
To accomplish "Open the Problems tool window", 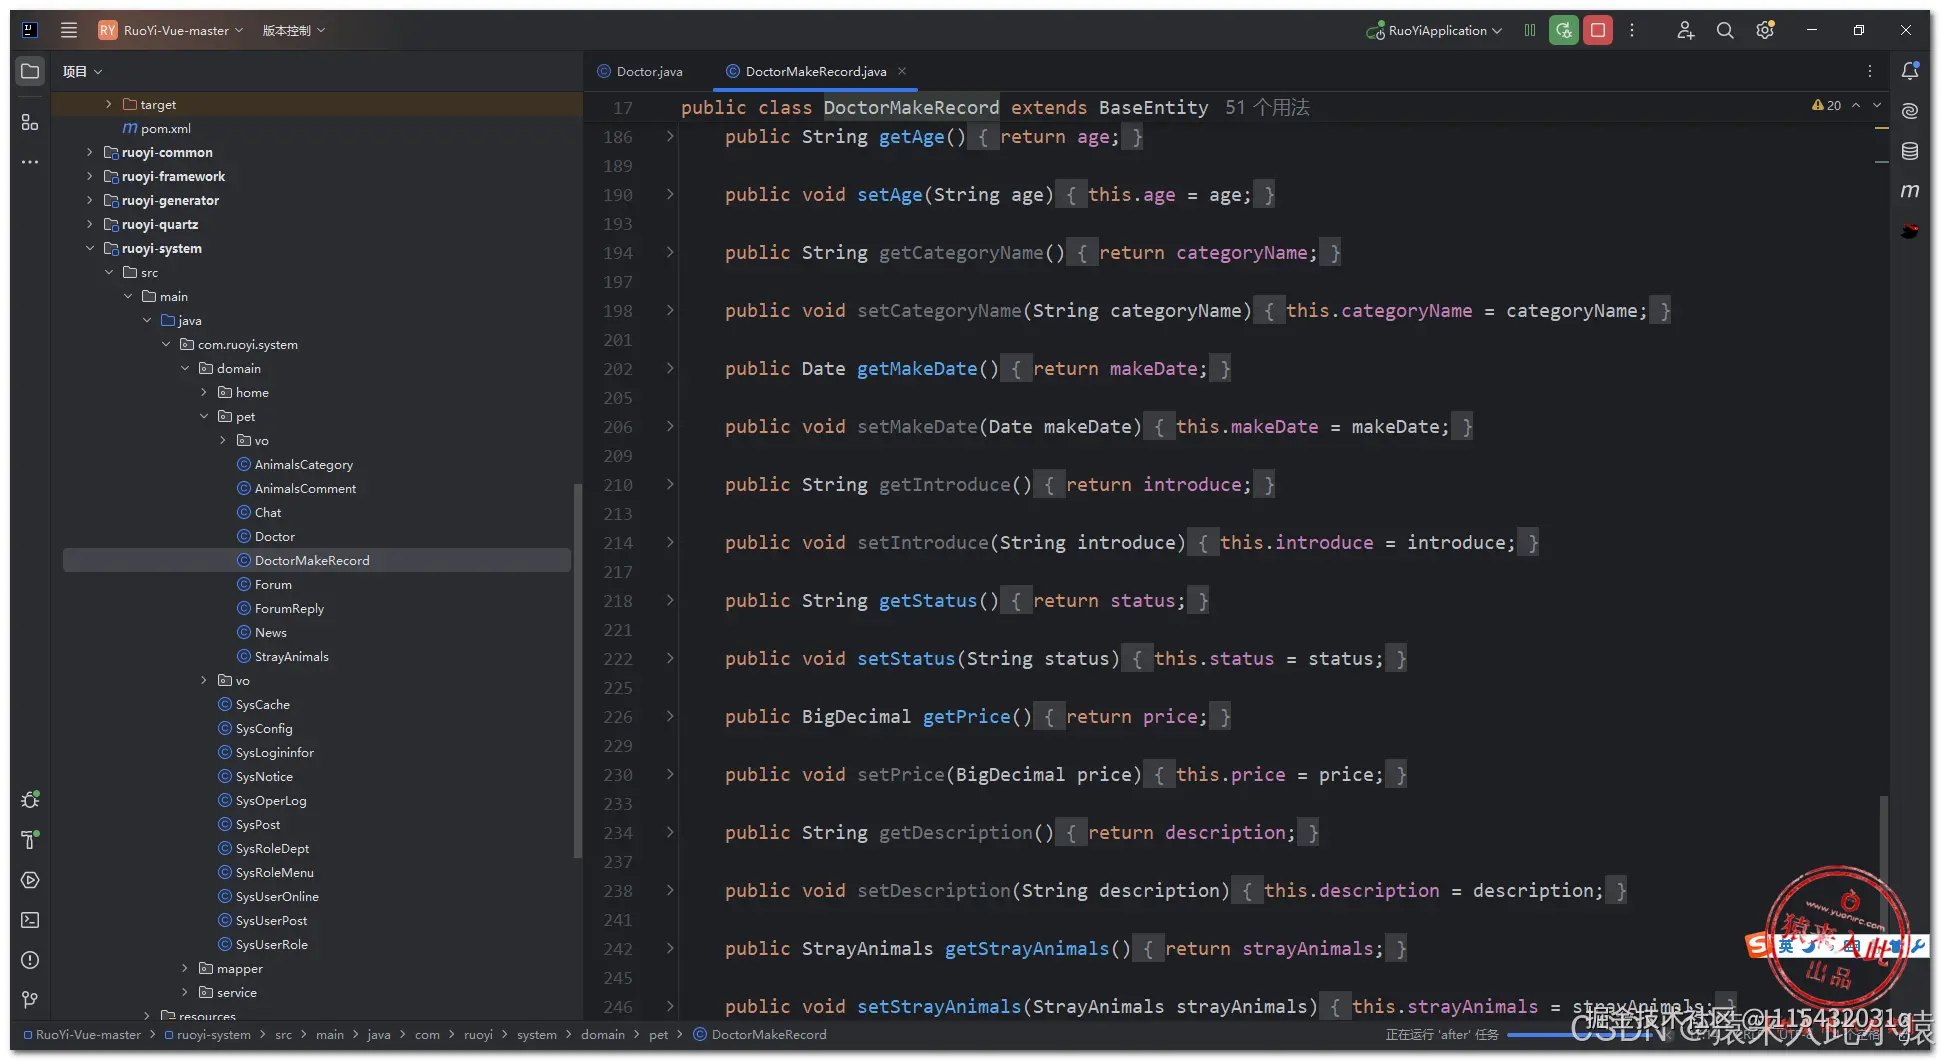I will (x=30, y=960).
